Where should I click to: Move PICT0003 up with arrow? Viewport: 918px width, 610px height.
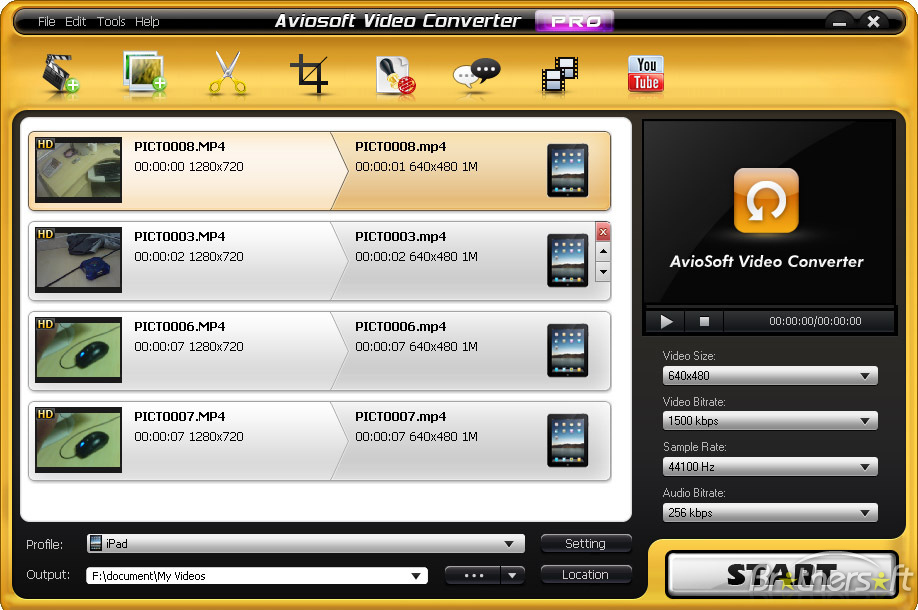(x=603, y=252)
